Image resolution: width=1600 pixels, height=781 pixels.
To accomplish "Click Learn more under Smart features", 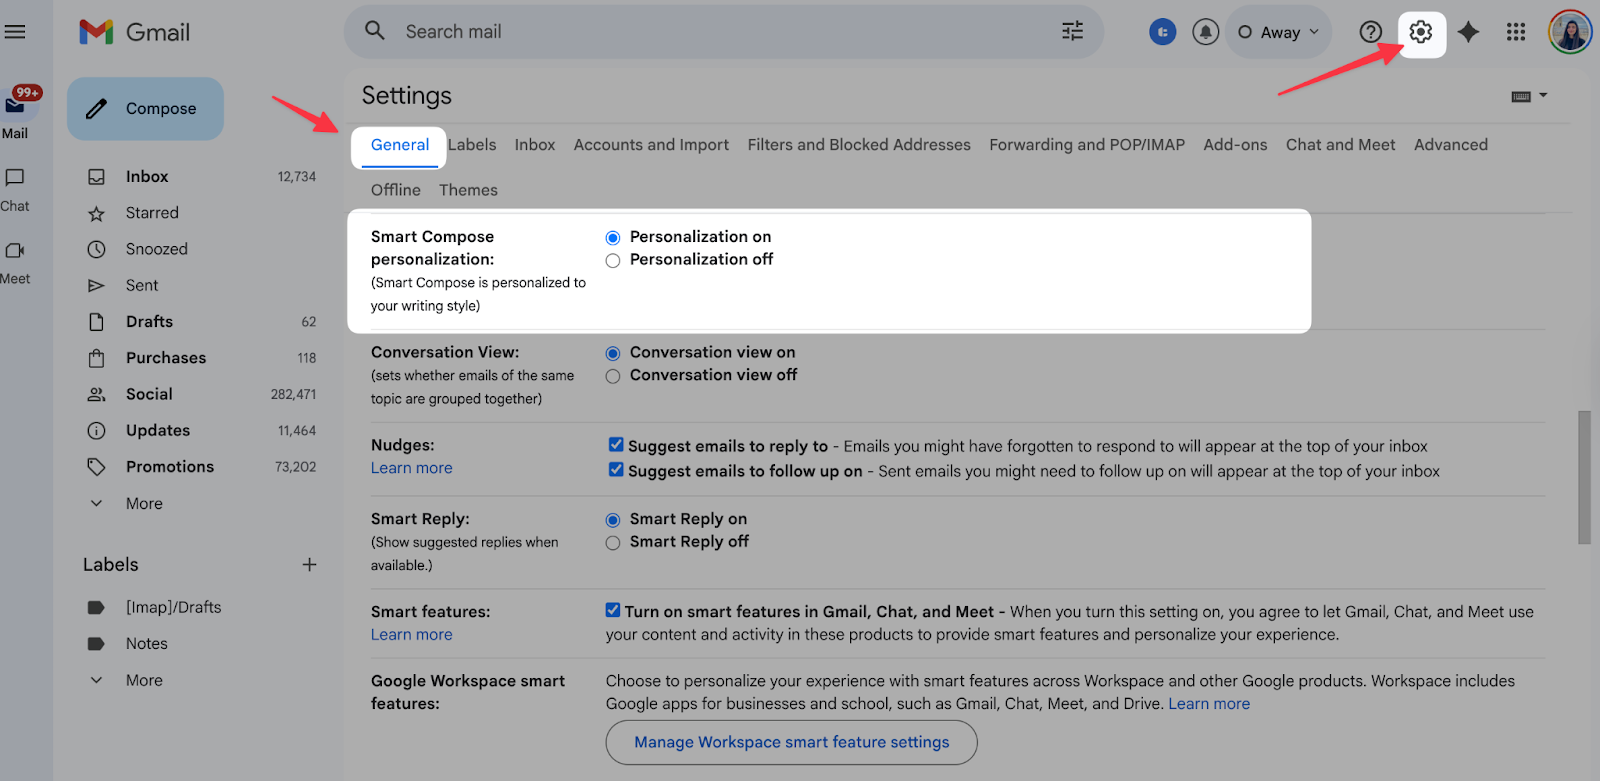I will (x=412, y=635).
